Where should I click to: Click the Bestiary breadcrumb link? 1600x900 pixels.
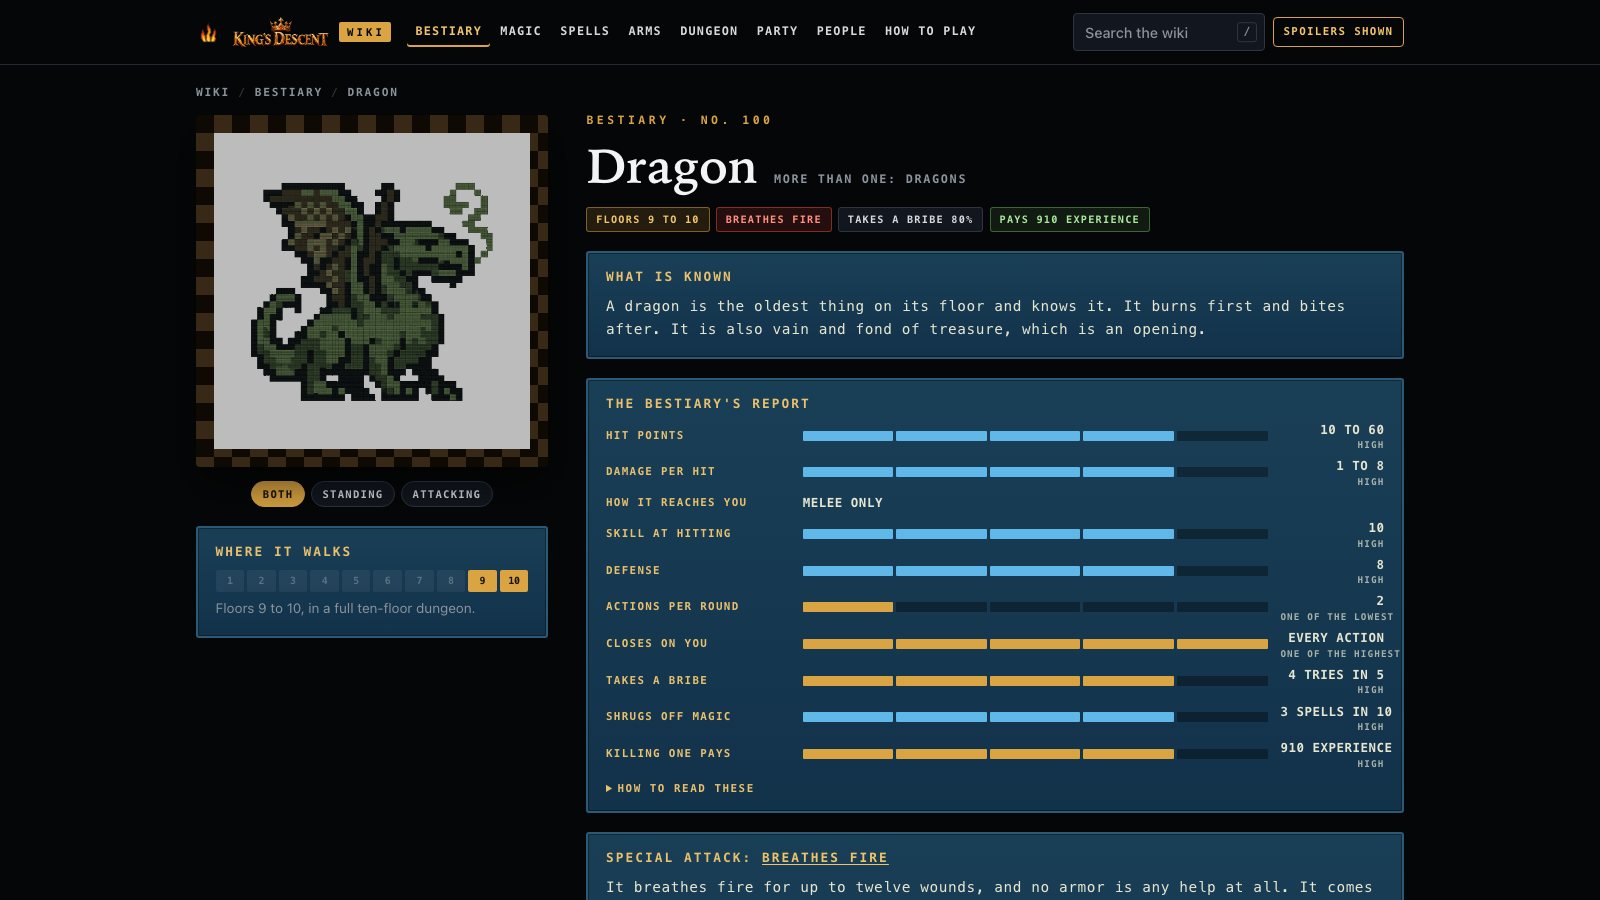point(288,92)
